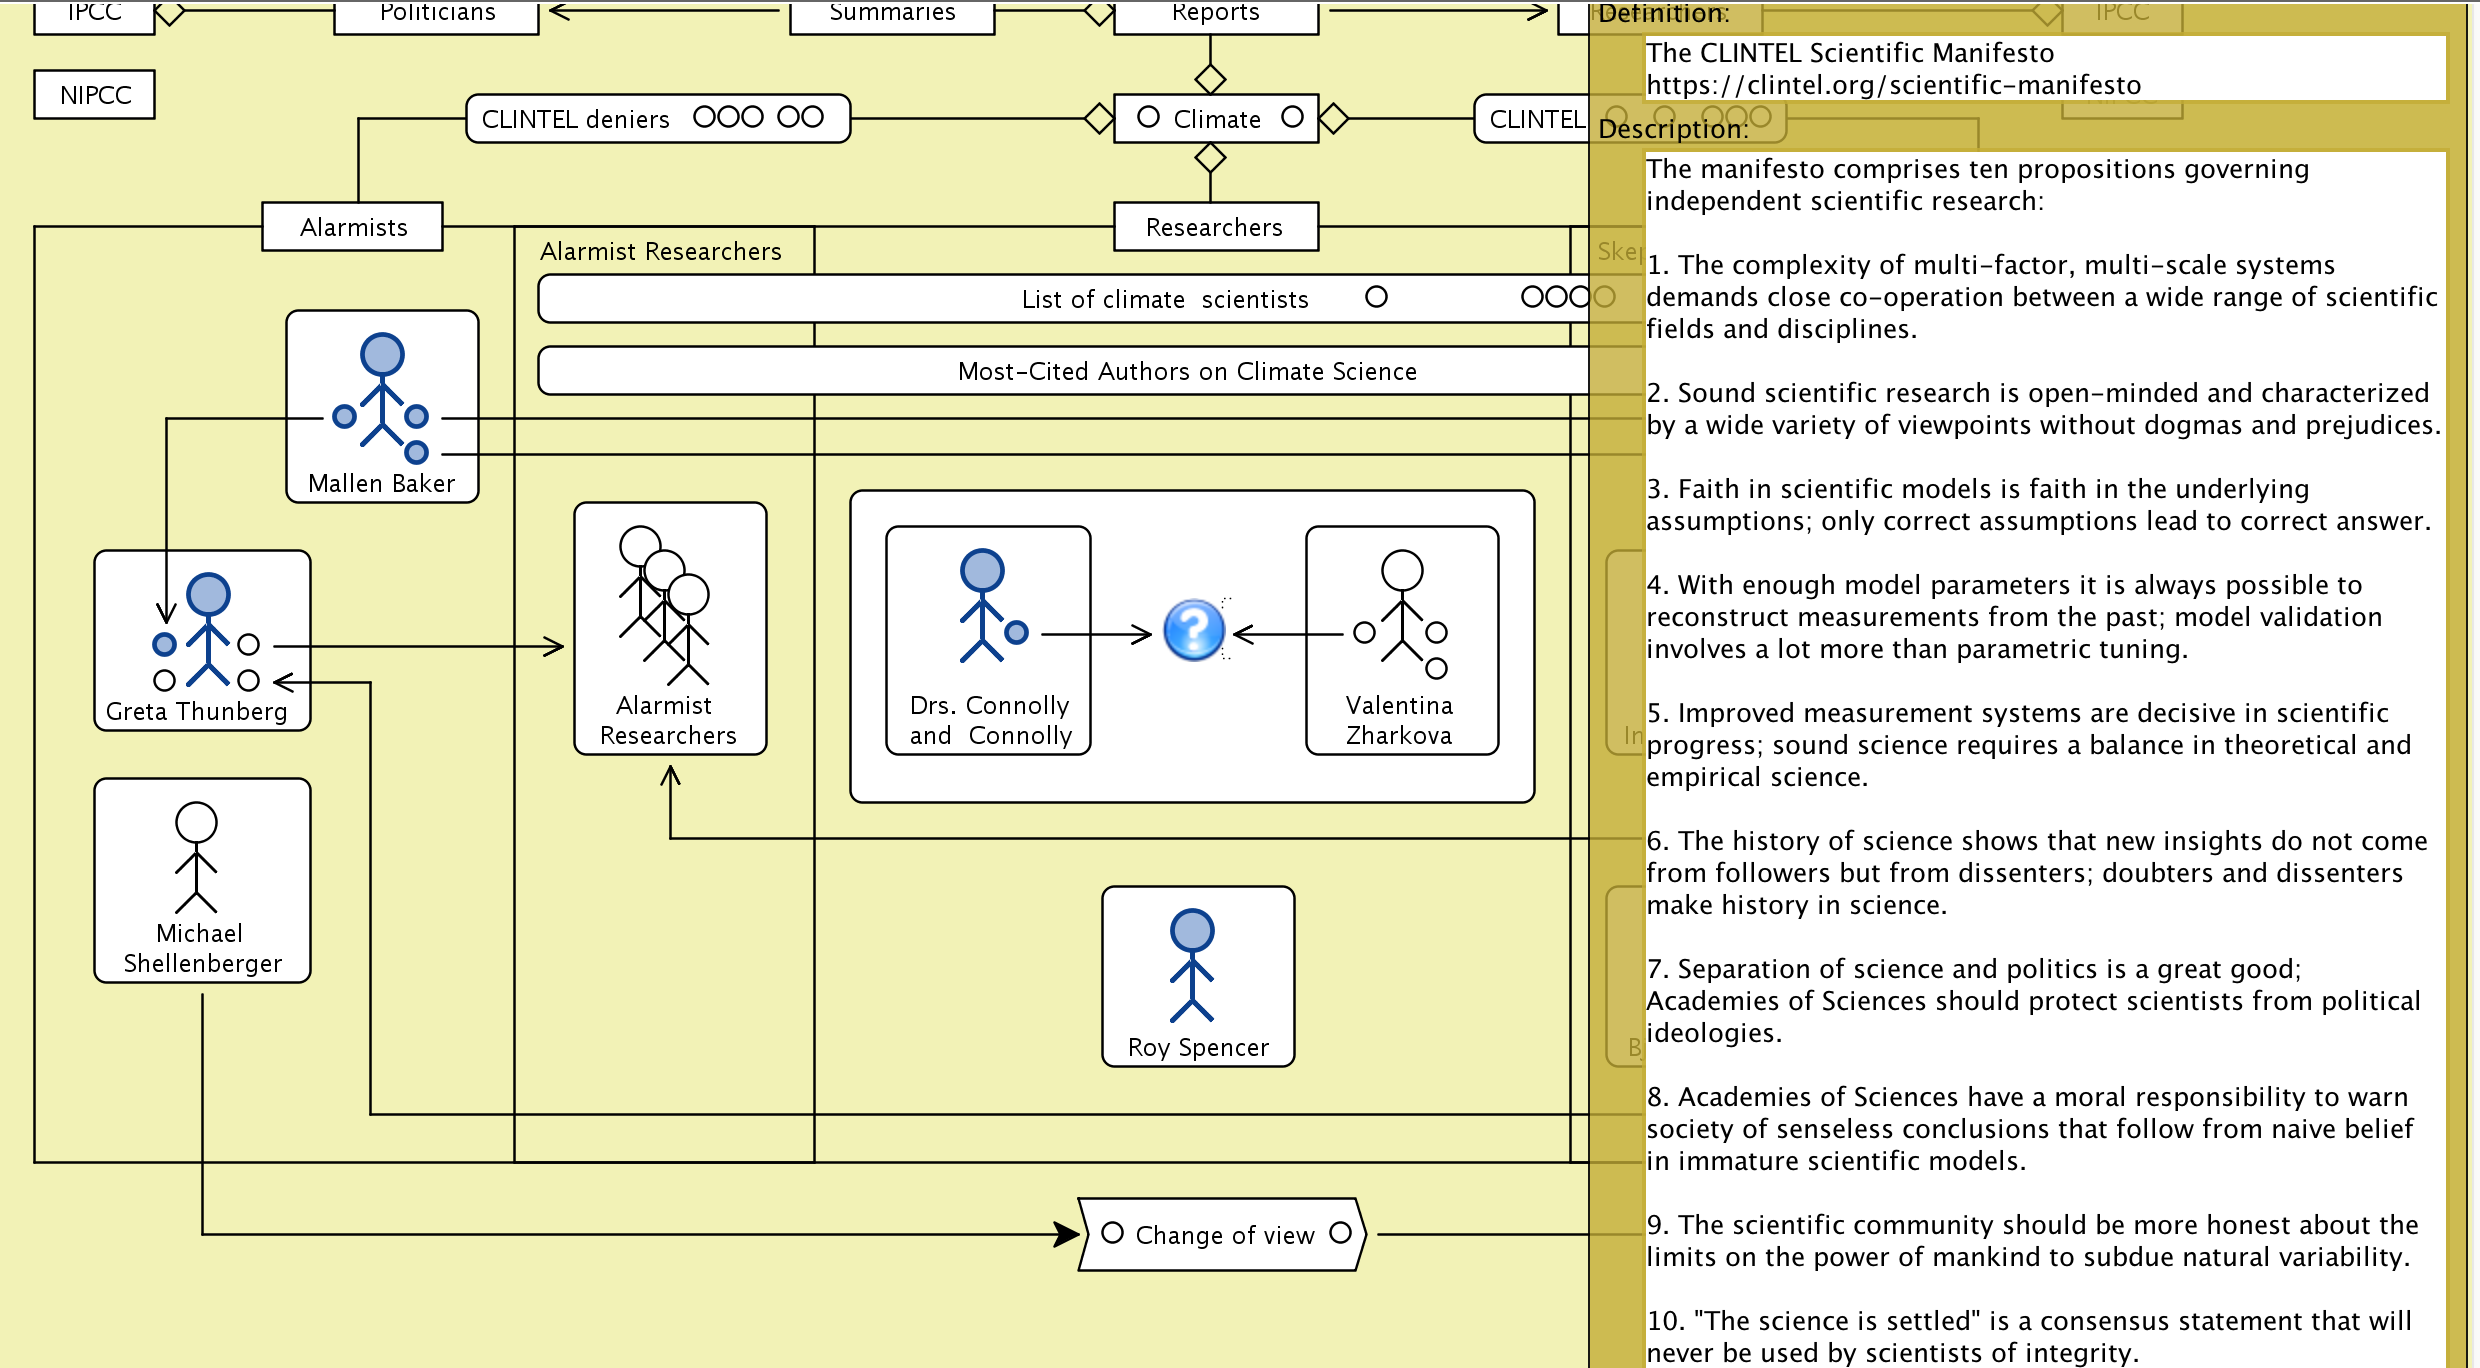Screen dimensions: 2480x1368
Task: Select the Drs. Connolly person icon
Action: click(x=984, y=605)
